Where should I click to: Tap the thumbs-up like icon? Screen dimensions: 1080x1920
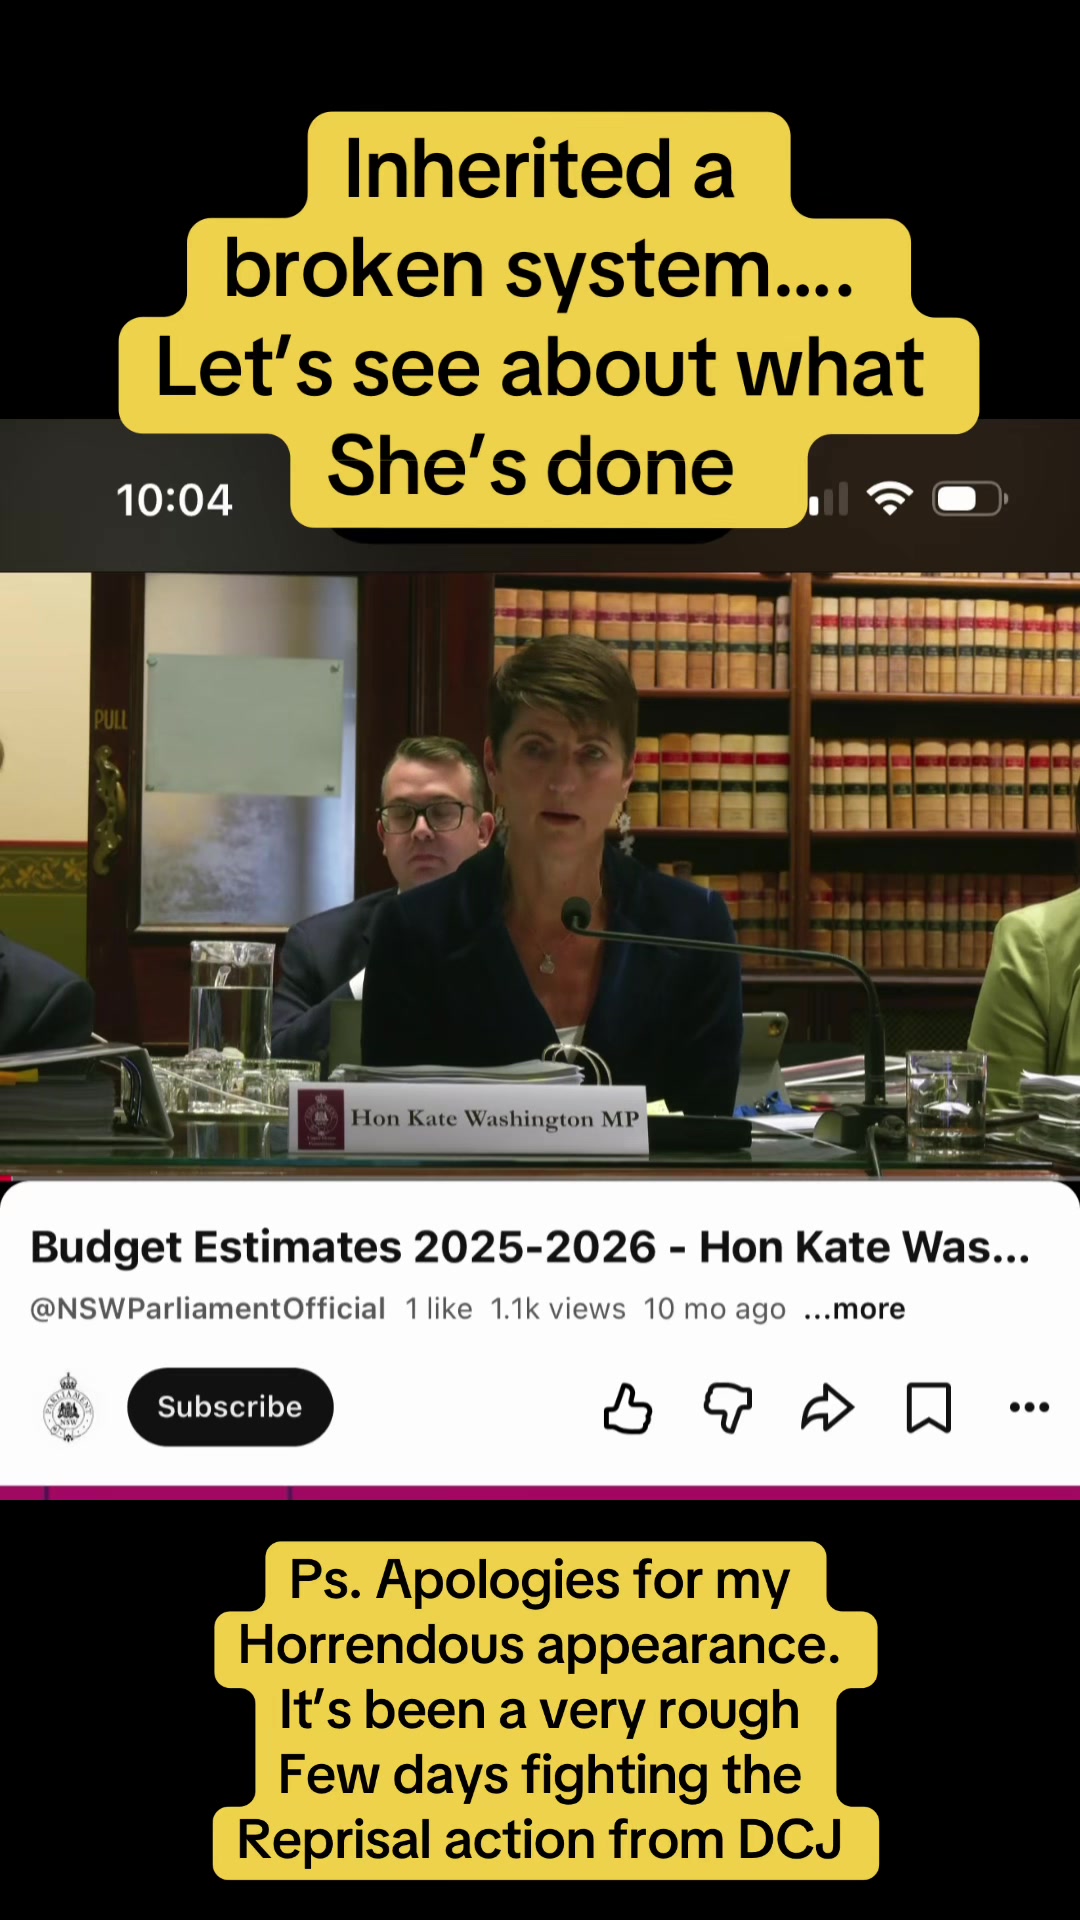628,1408
